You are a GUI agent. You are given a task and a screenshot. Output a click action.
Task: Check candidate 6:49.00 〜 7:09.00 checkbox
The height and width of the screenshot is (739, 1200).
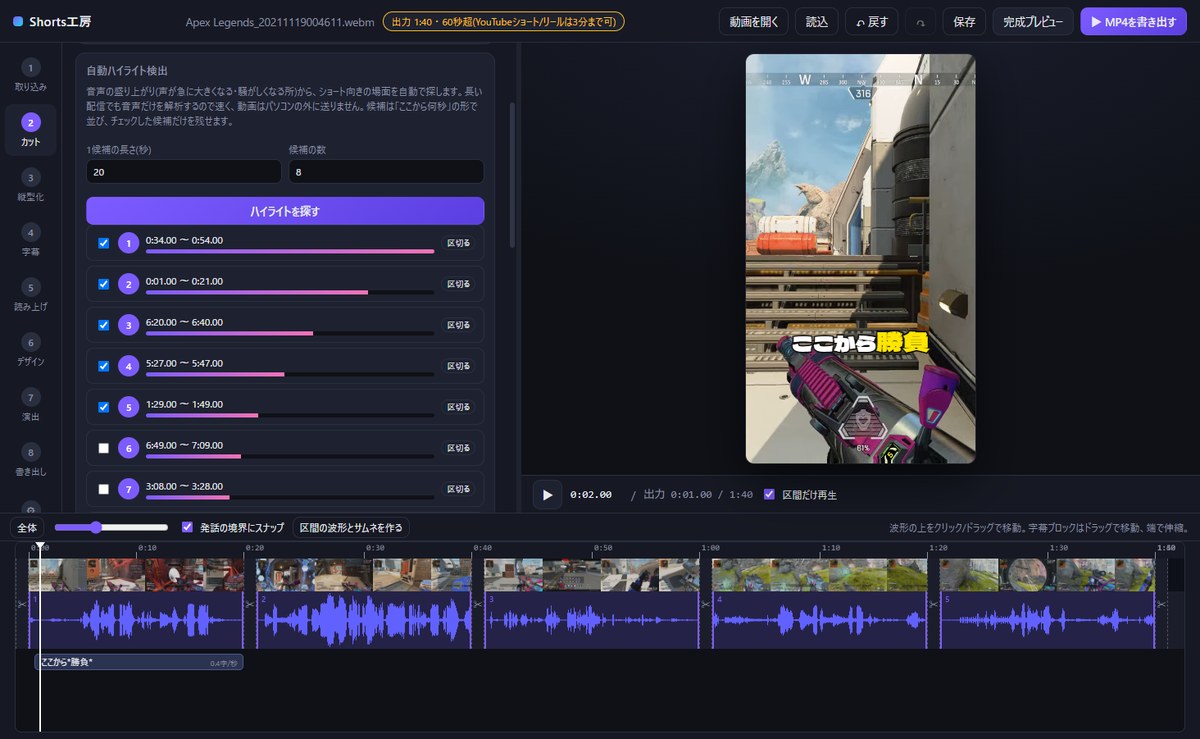coord(104,448)
